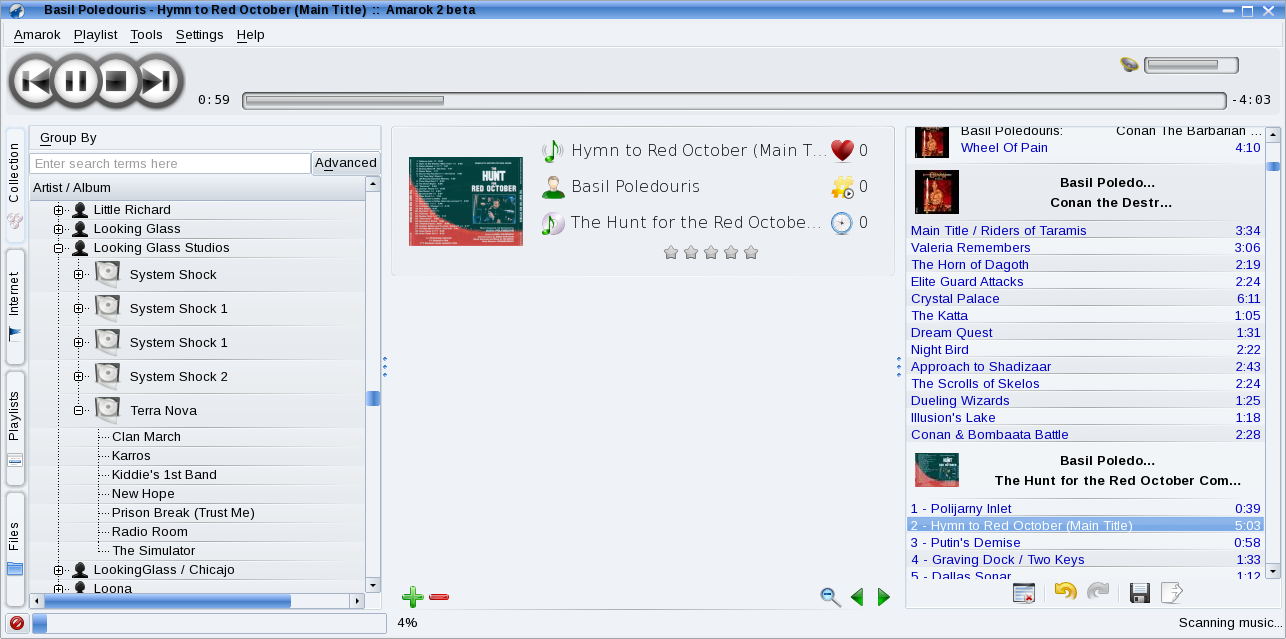Open the Playlist menu
Screen dimensions: 1286x639
[95, 34]
